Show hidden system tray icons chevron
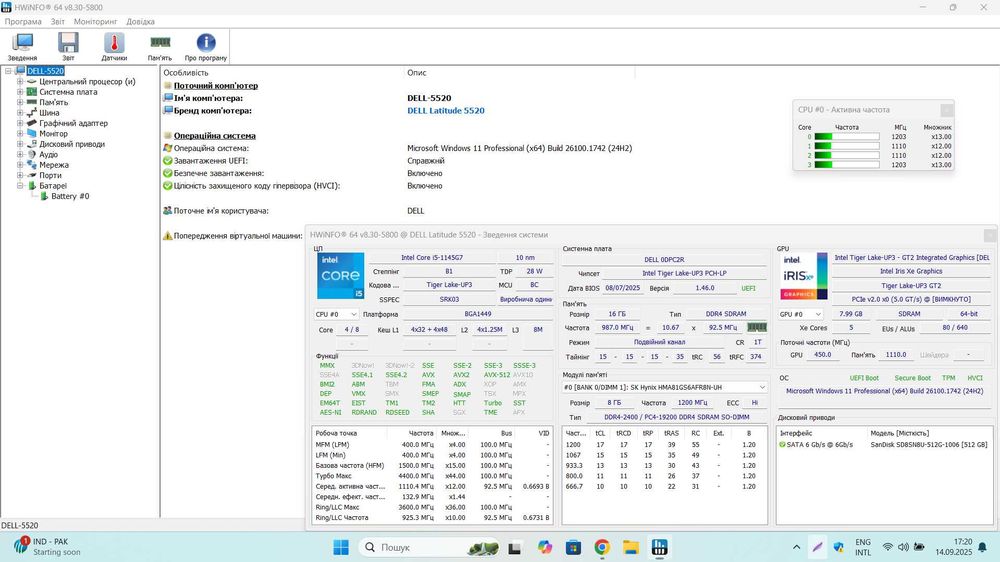 (x=797, y=547)
